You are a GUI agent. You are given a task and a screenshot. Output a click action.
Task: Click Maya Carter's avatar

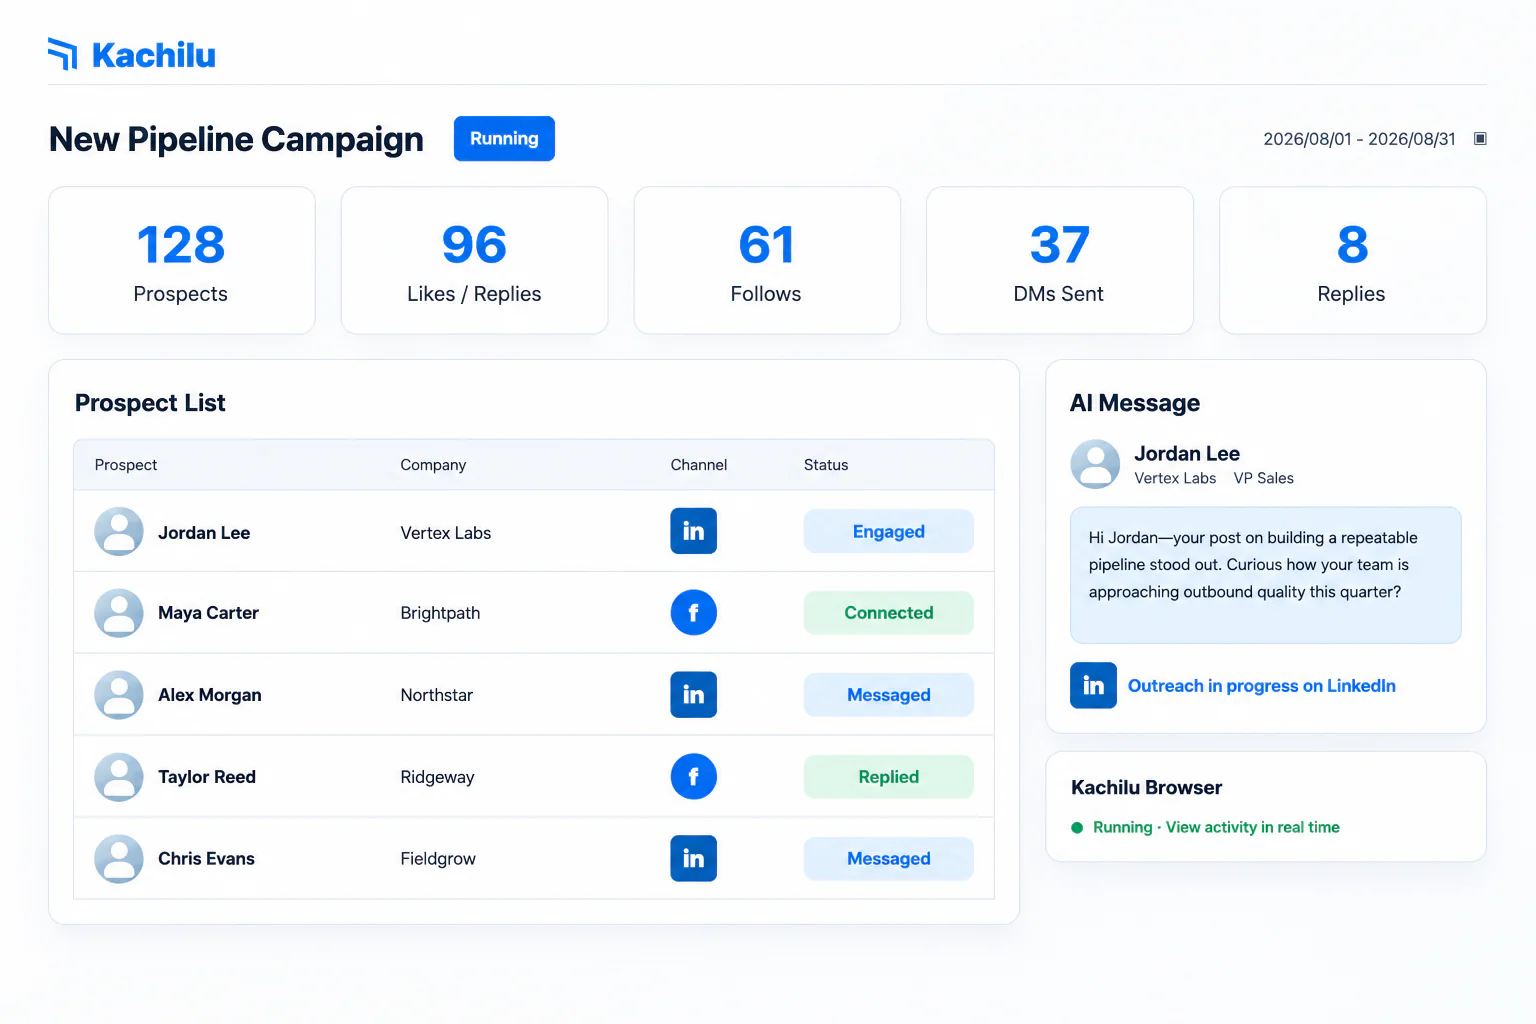coord(119,613)
